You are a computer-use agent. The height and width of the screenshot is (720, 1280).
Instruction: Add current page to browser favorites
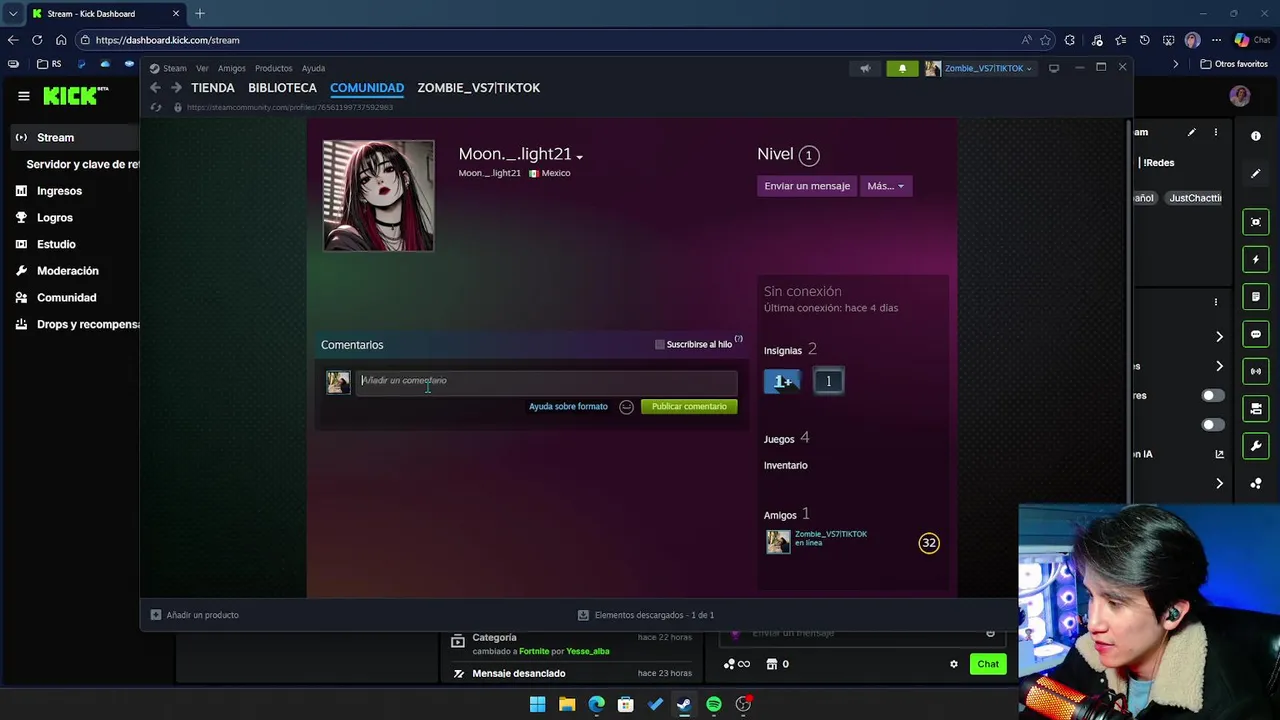coord(1045,40)
